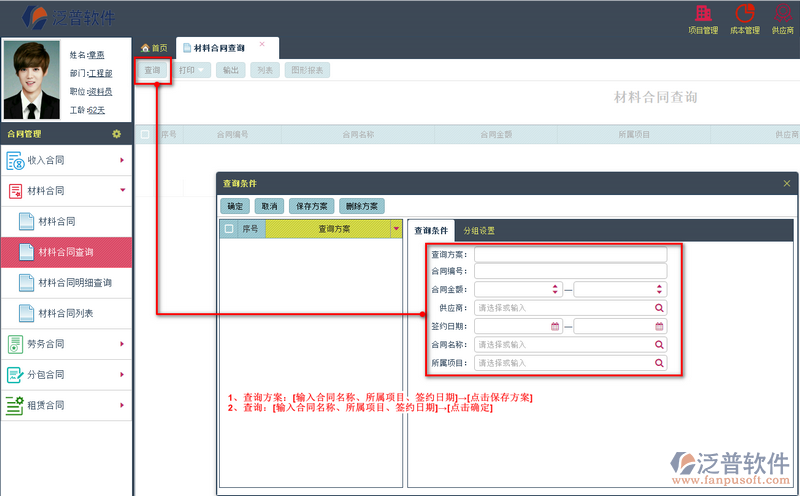
Task: Open calendar for 签约日期 end date
Action: tap(659, 326)
